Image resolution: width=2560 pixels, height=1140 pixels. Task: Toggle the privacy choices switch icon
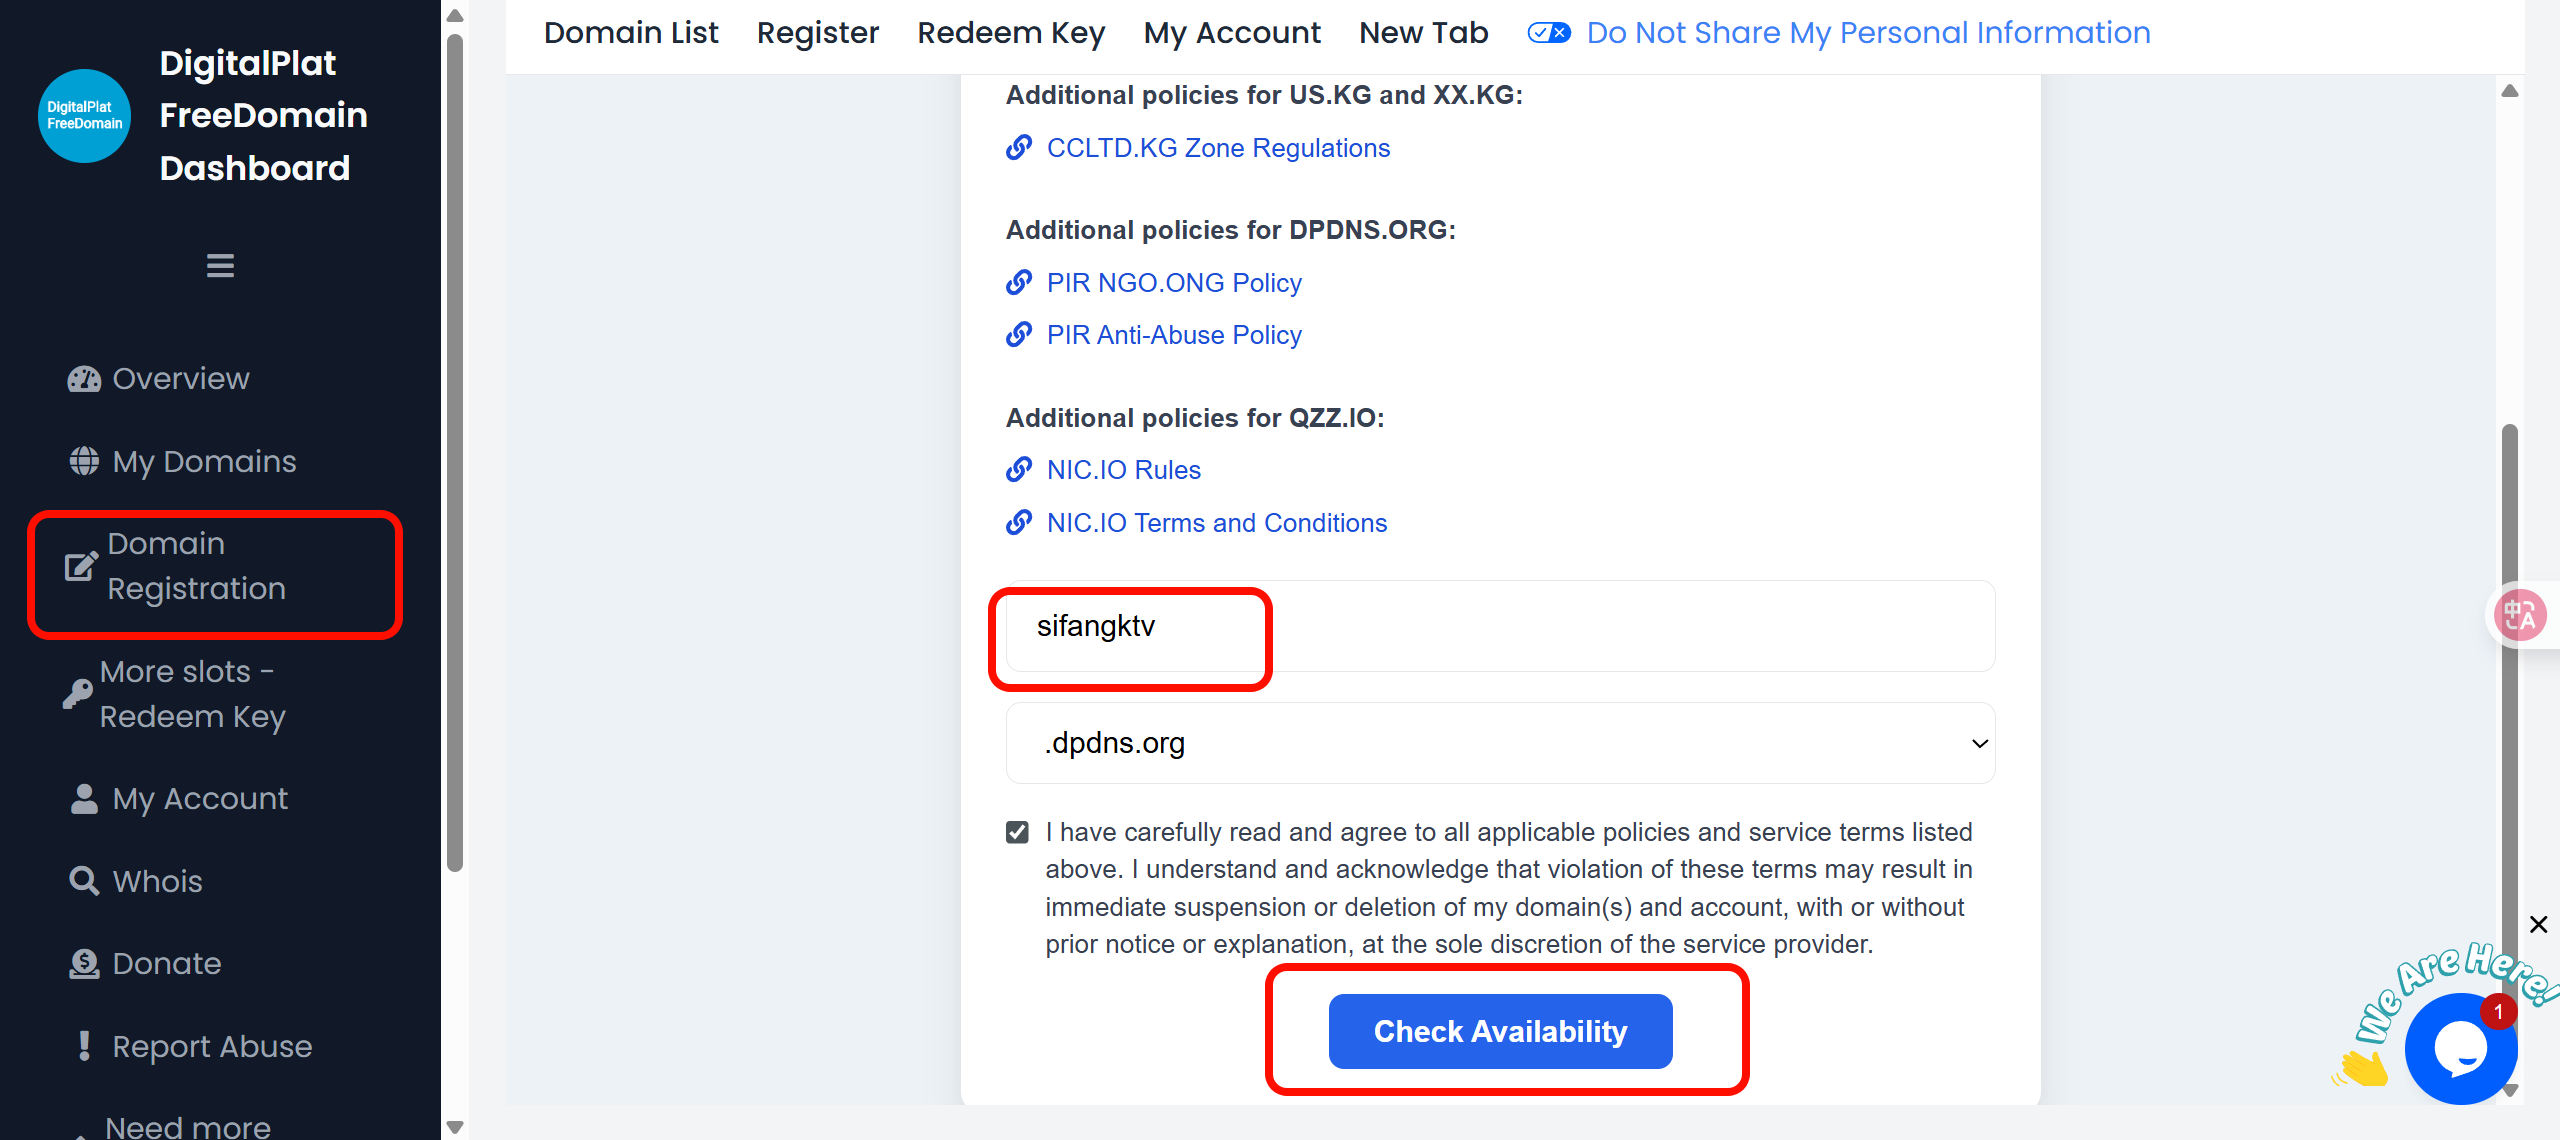(1548, 33)
